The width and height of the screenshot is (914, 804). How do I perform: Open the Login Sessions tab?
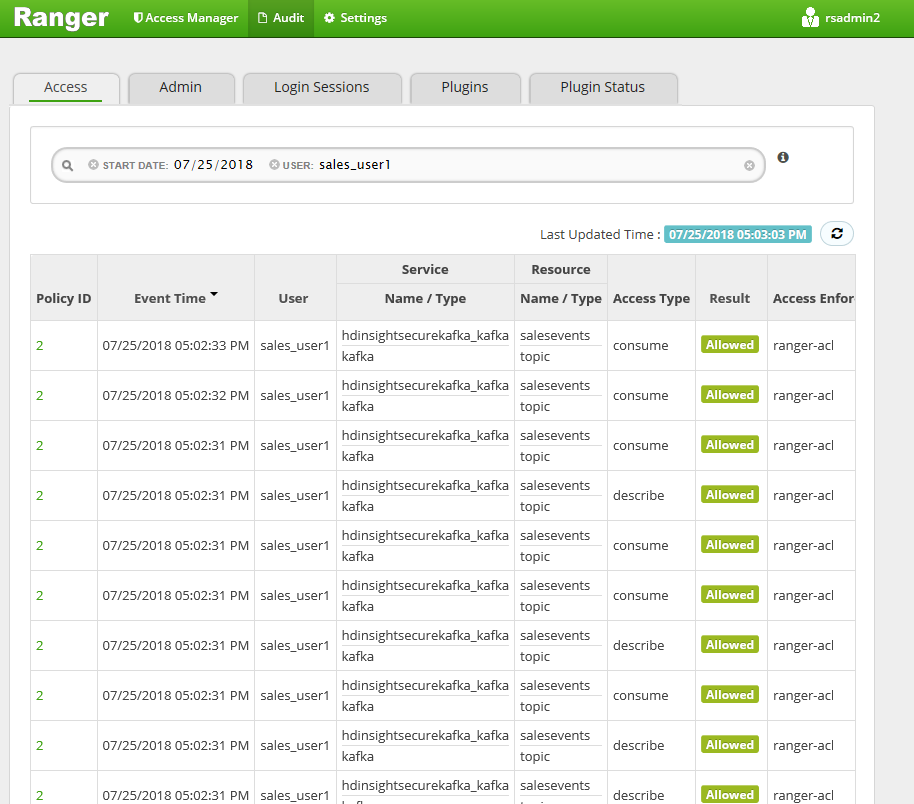(322, 87)
